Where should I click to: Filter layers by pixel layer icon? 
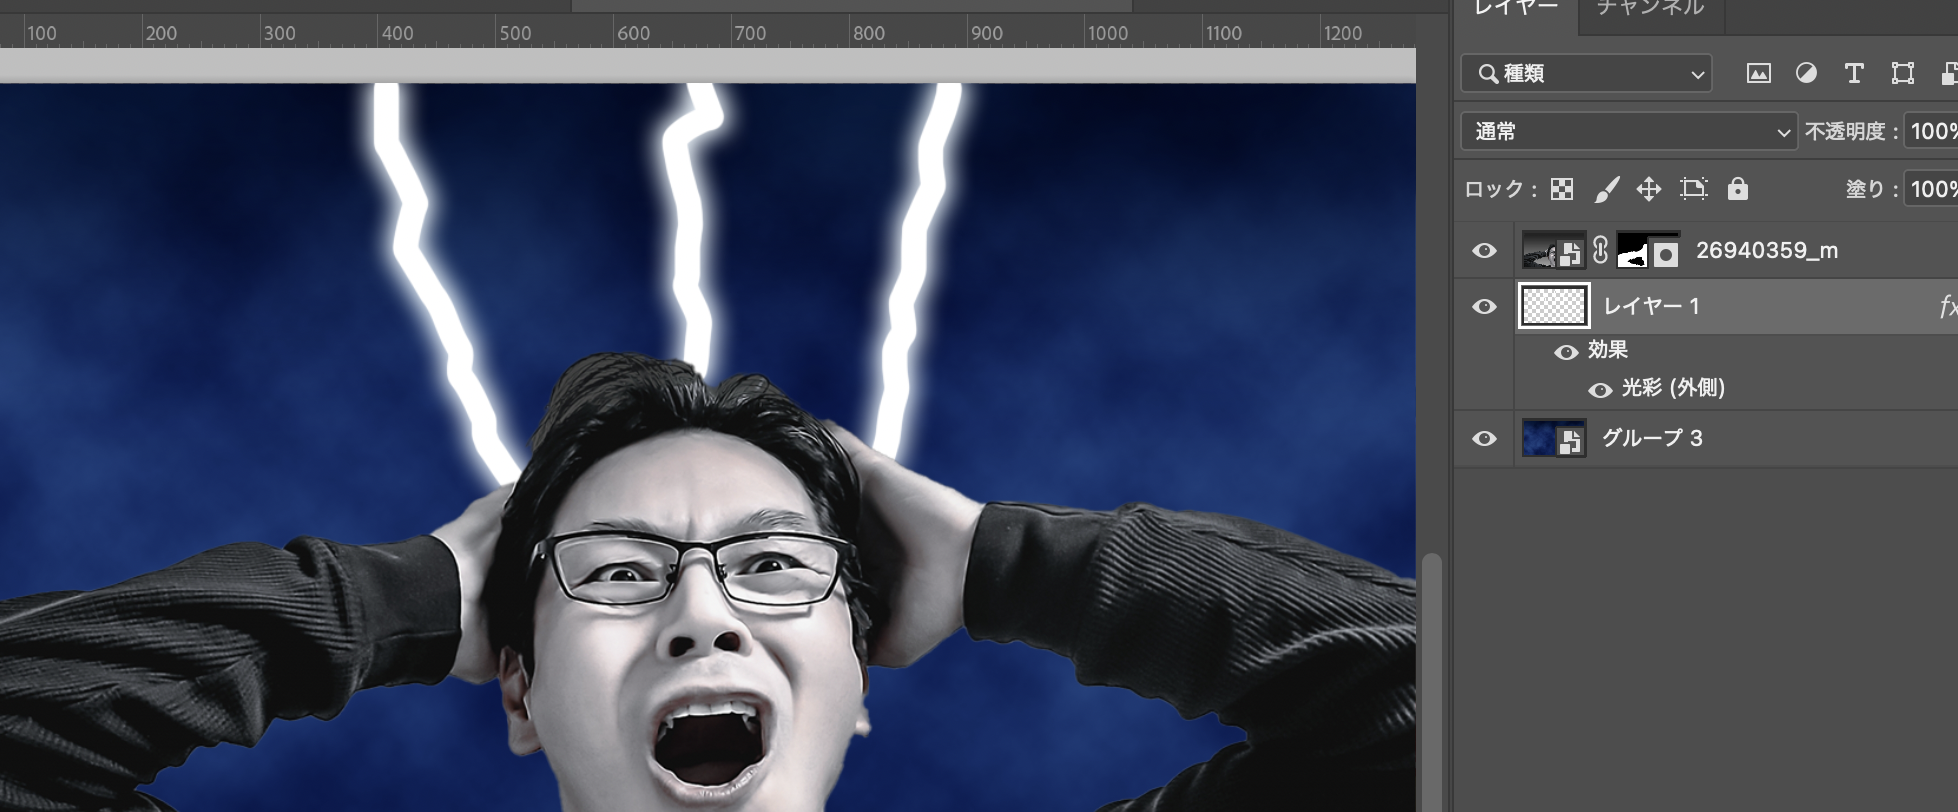click(x=1758, y=73)
